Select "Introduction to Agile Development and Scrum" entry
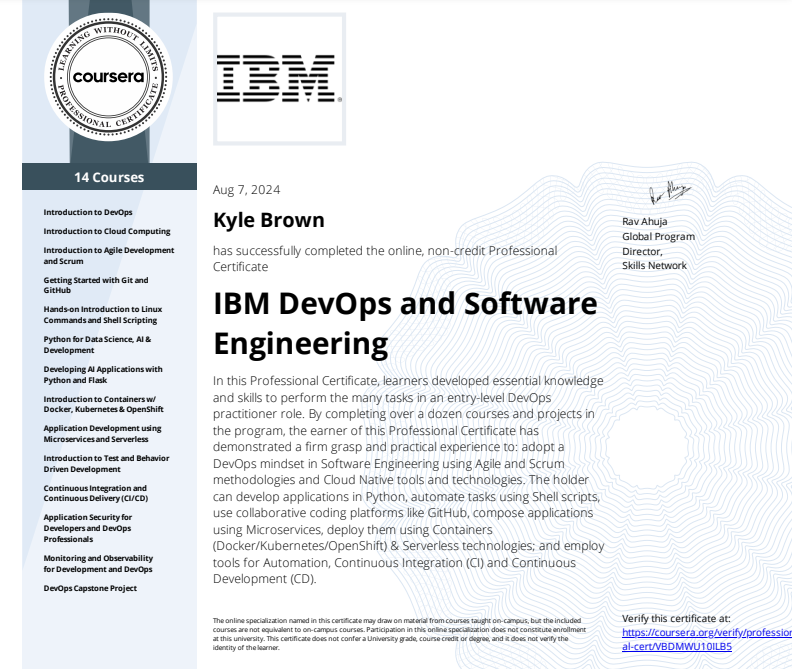 coord(109,256)
